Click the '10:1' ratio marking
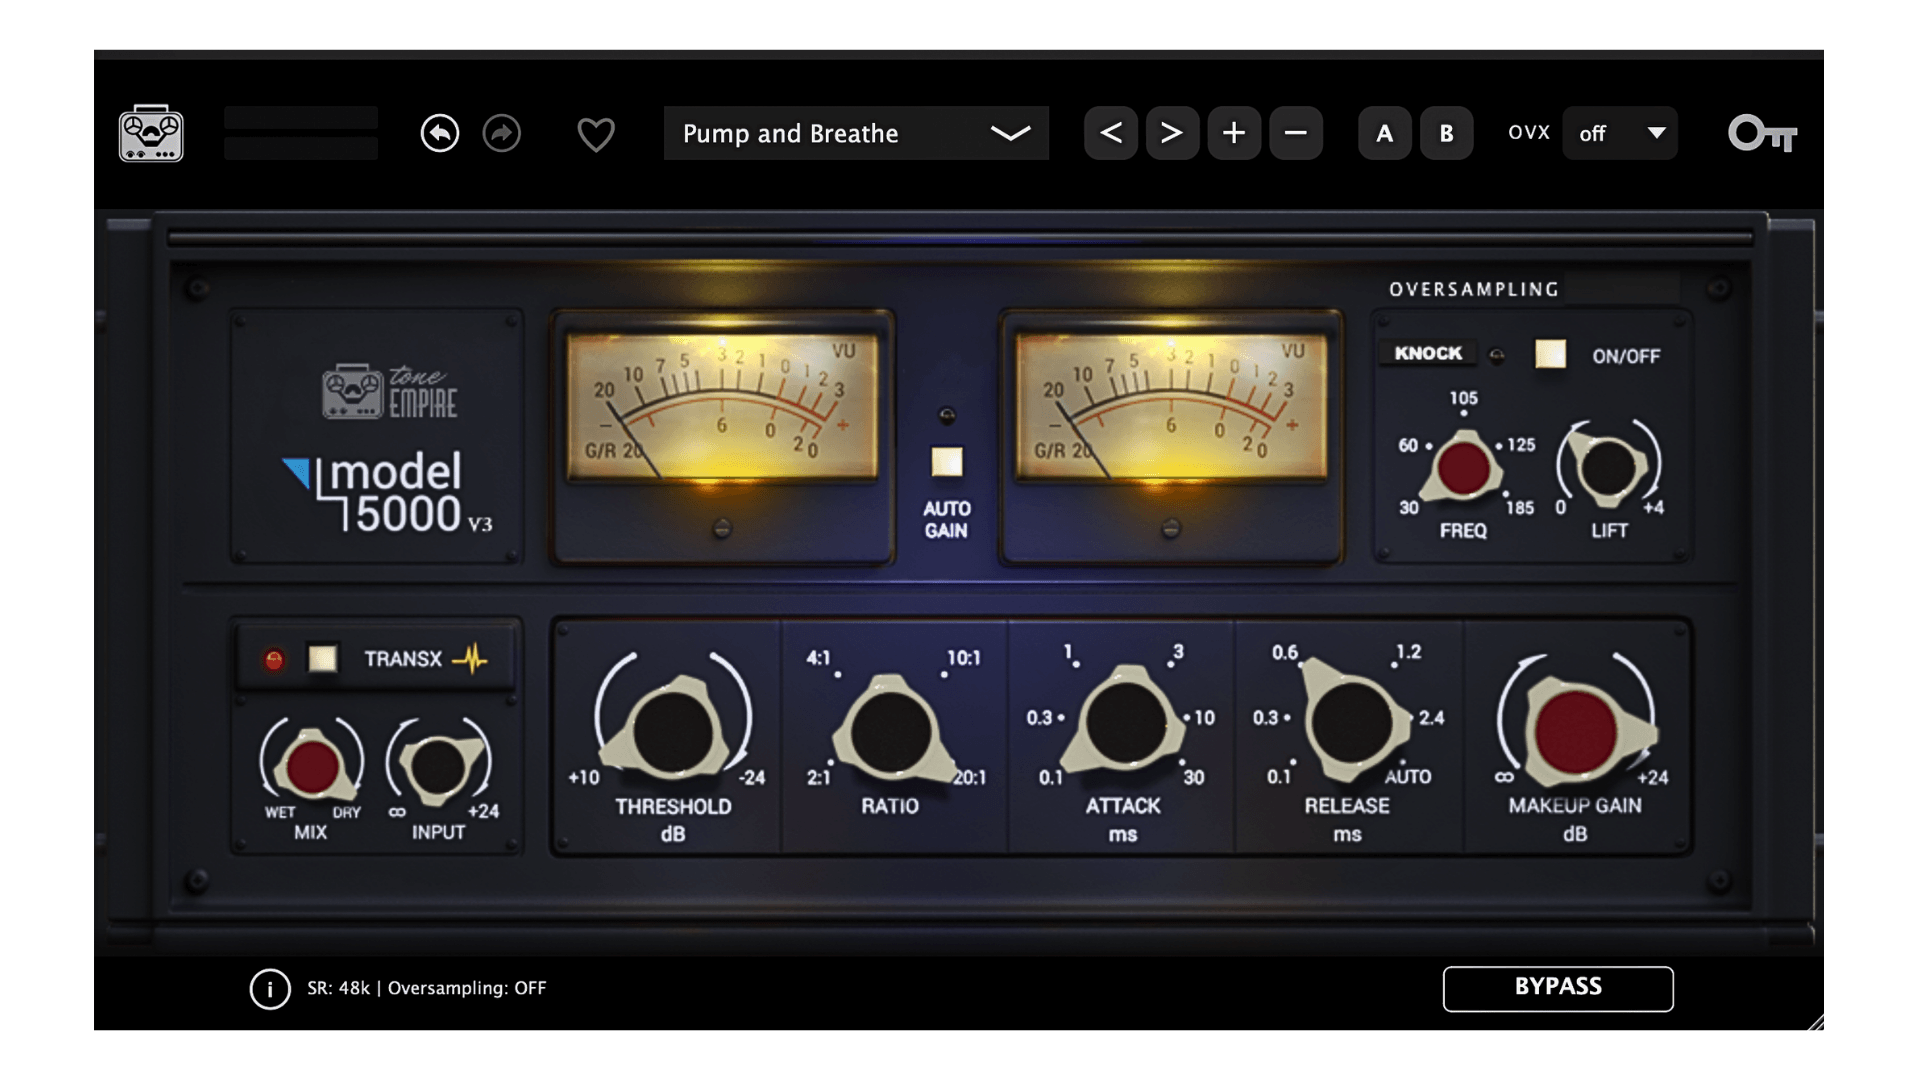 point(964,657)
